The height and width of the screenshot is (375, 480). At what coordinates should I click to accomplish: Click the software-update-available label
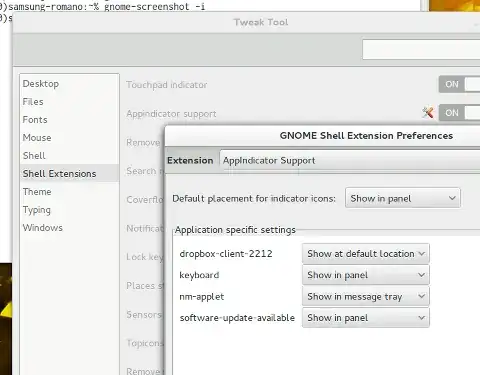click(237, 318)
